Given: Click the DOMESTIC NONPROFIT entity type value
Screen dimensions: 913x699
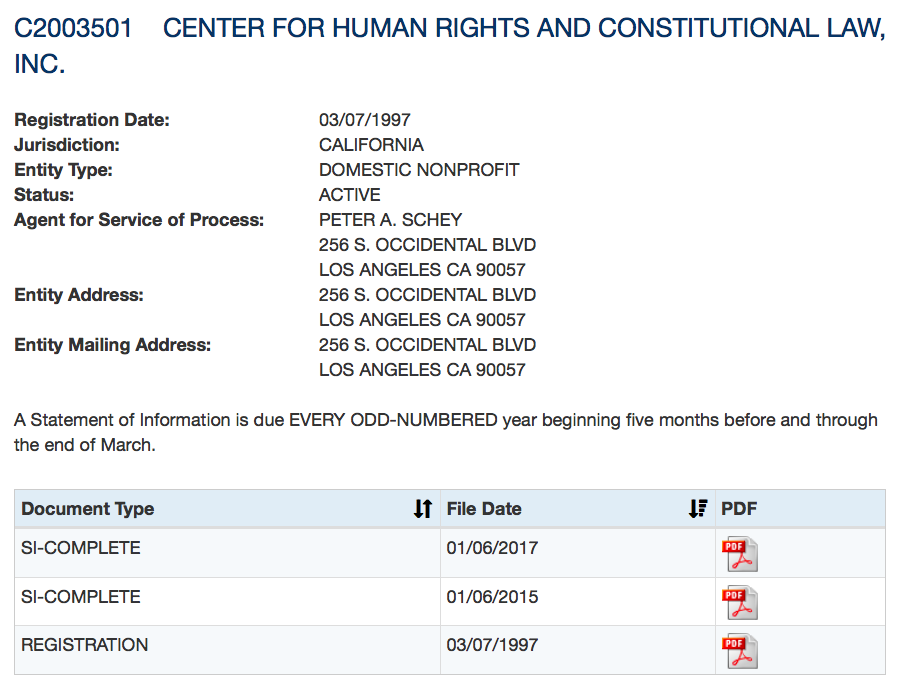Looking at the screenshot, I should coord(419,170).
